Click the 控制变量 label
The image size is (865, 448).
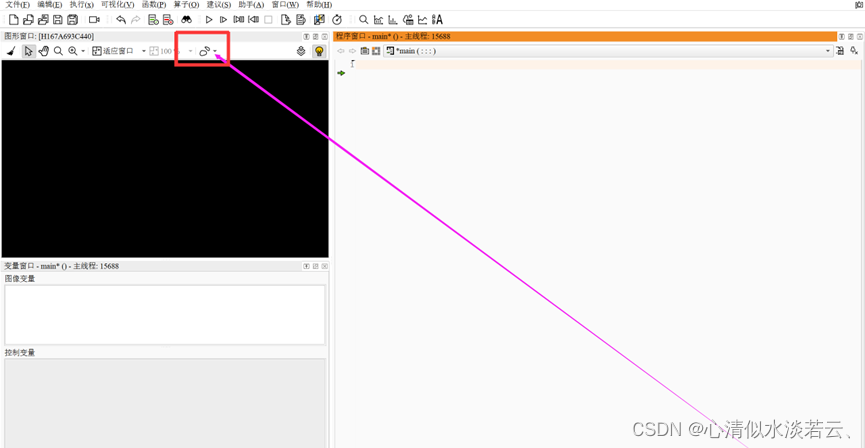pos(20,353)
